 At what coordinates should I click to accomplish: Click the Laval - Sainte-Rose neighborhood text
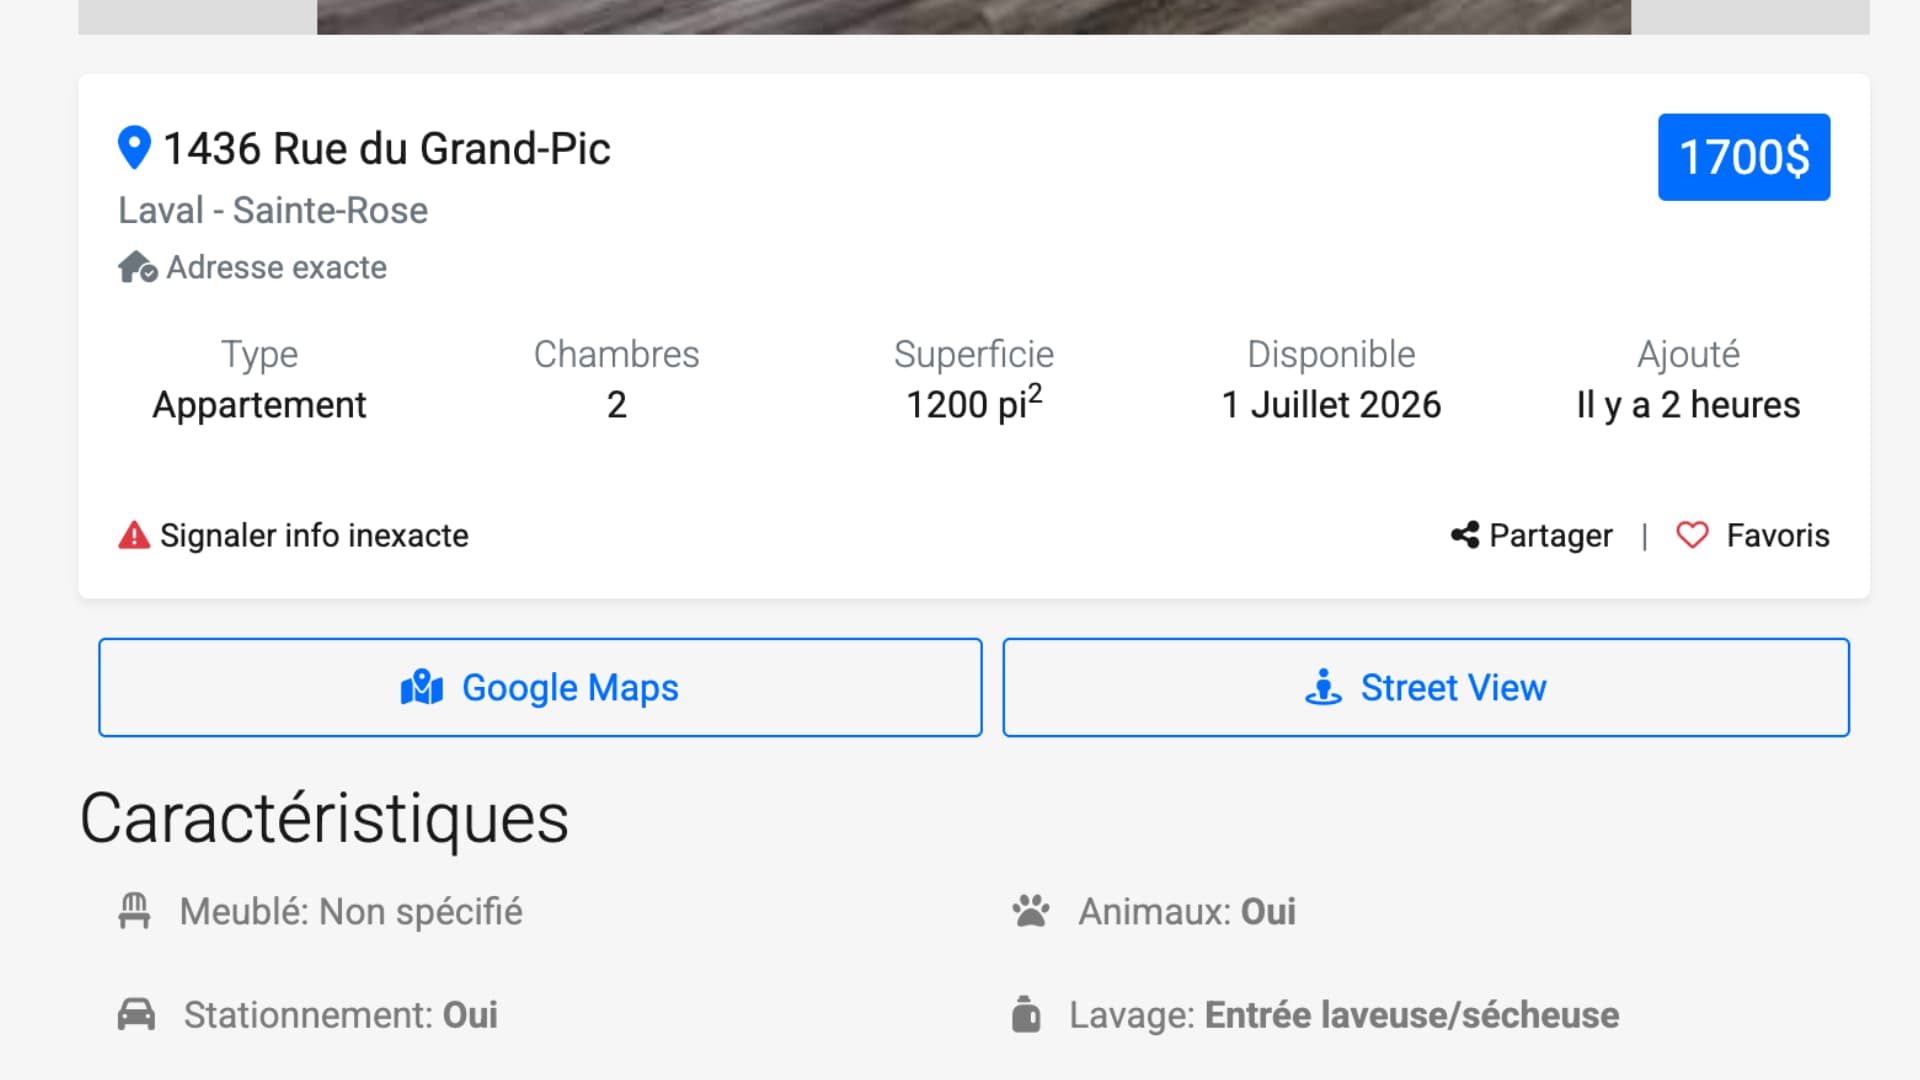click(273, 210)
